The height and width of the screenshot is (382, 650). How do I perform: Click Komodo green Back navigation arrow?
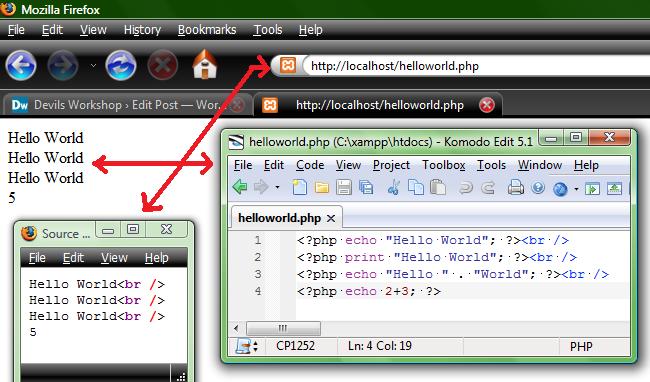[x=240, y=187]
